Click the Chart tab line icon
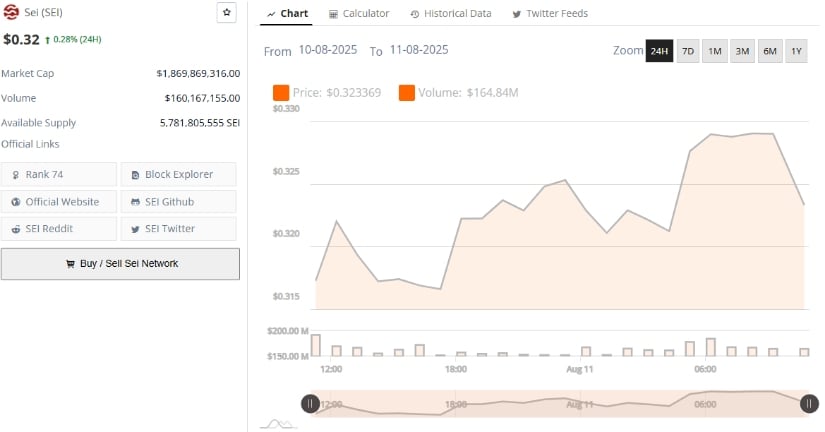 click(x=271, y=14)
